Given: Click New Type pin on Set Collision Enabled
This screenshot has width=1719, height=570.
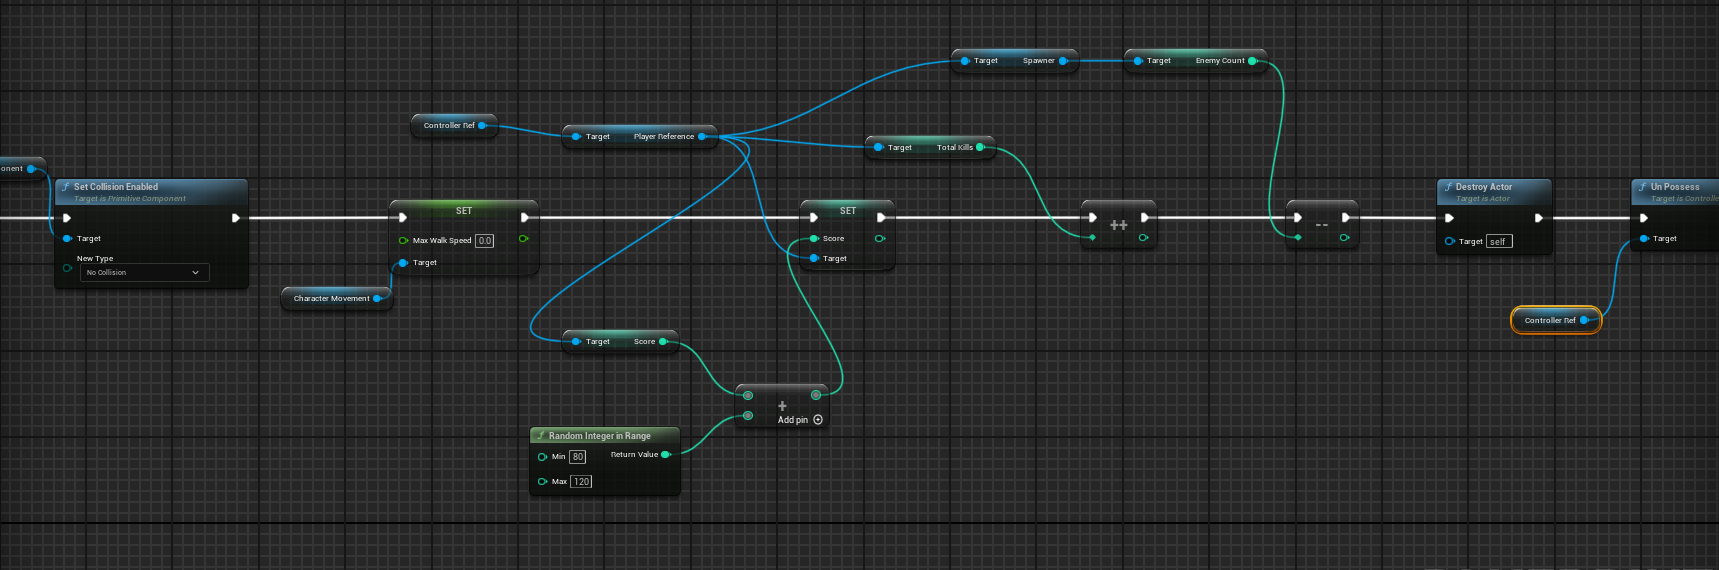Looking at the screenshot, I should point(67,267).
